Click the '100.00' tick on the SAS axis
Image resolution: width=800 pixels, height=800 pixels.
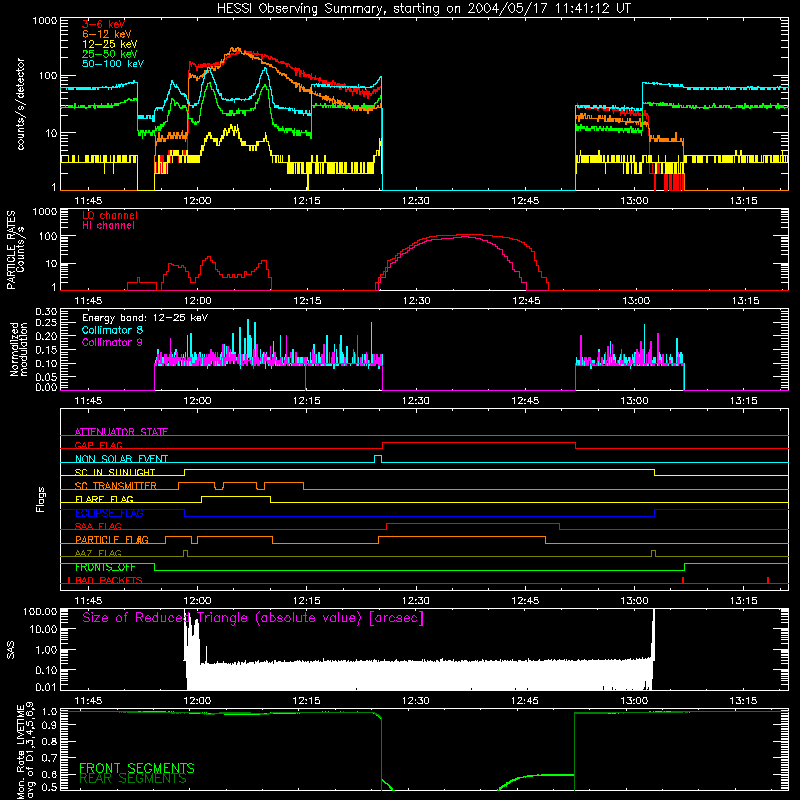tap(40, 611)
